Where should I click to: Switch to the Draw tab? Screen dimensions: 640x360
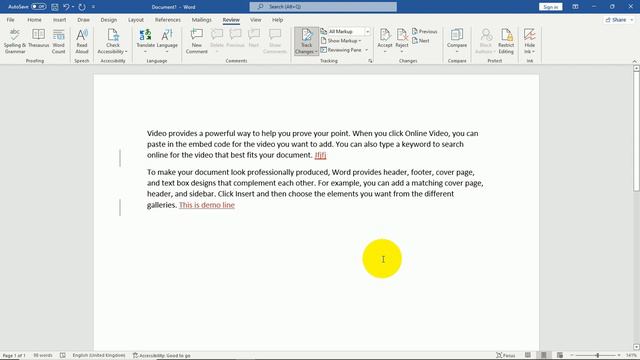83,20
